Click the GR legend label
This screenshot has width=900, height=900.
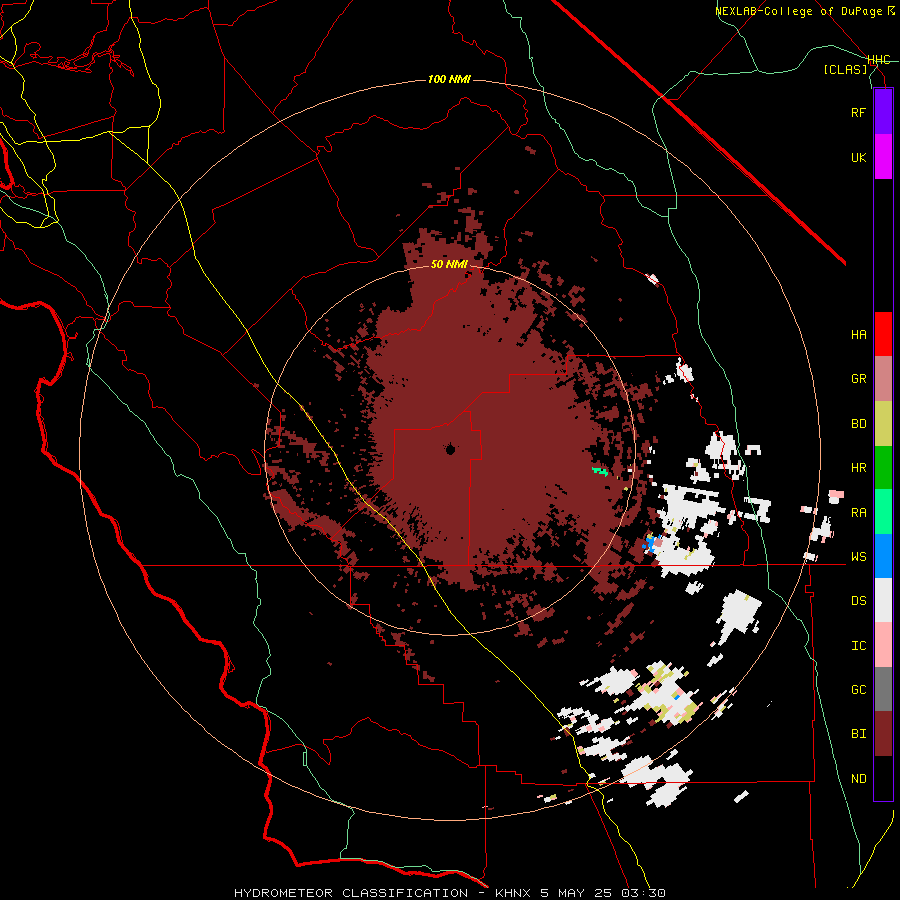coord(858,379)
